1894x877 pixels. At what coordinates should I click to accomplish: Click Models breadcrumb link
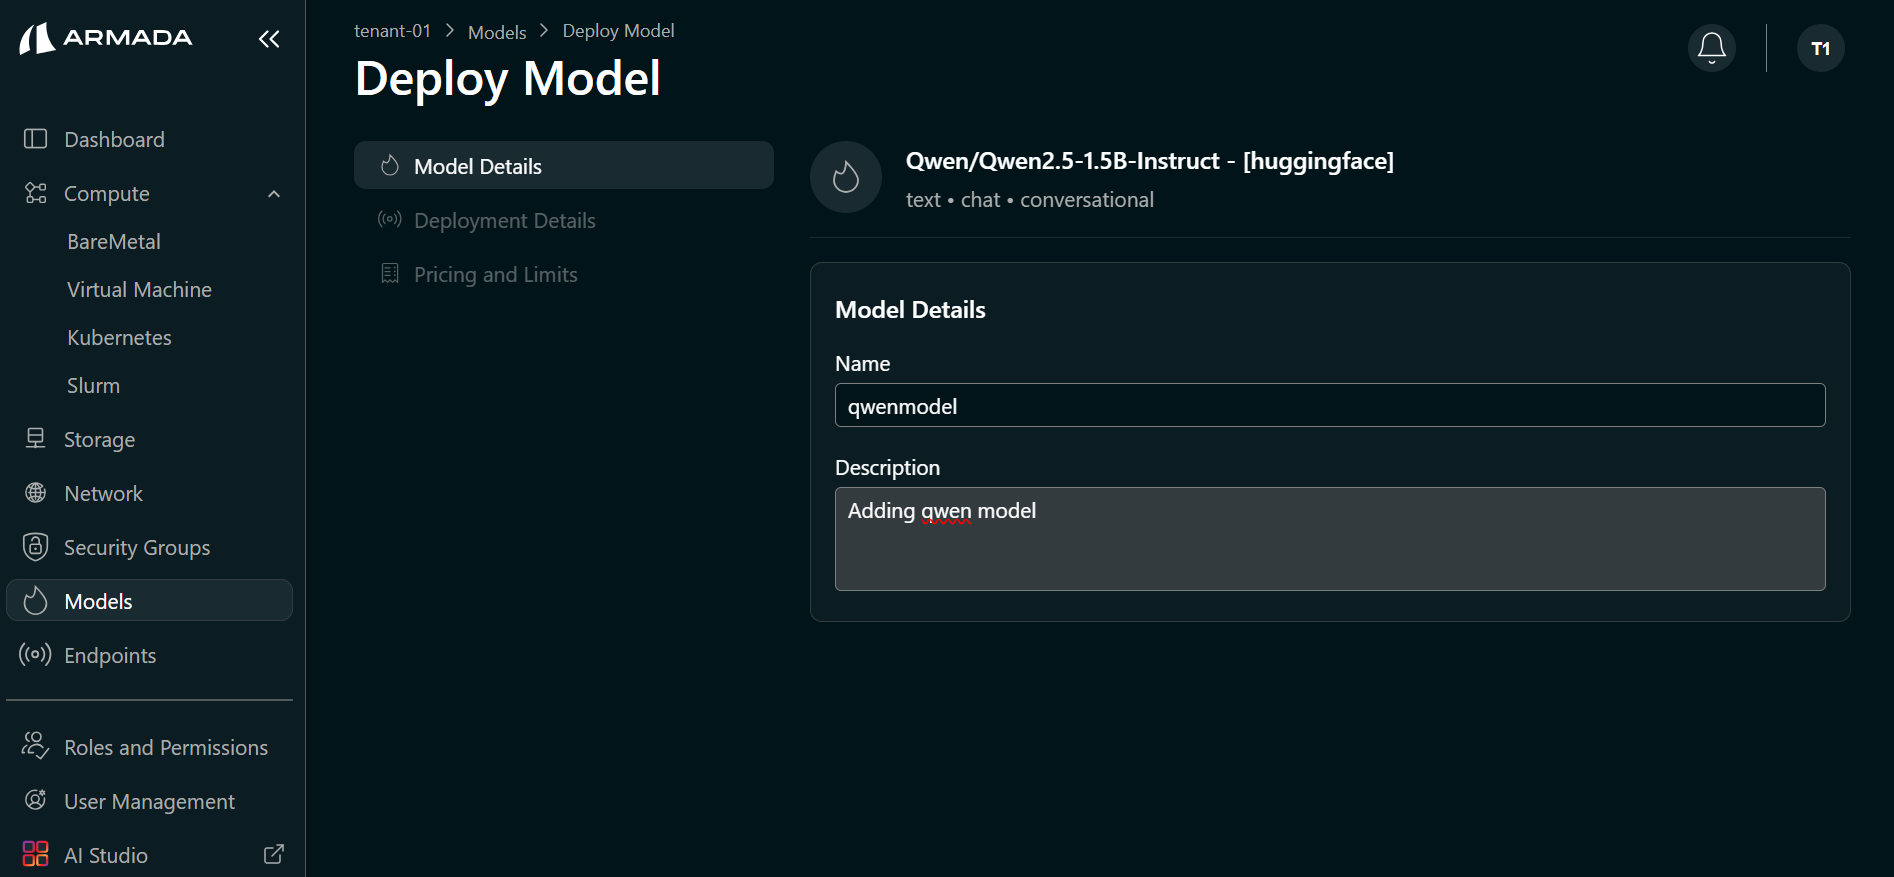tap(497, 32)
